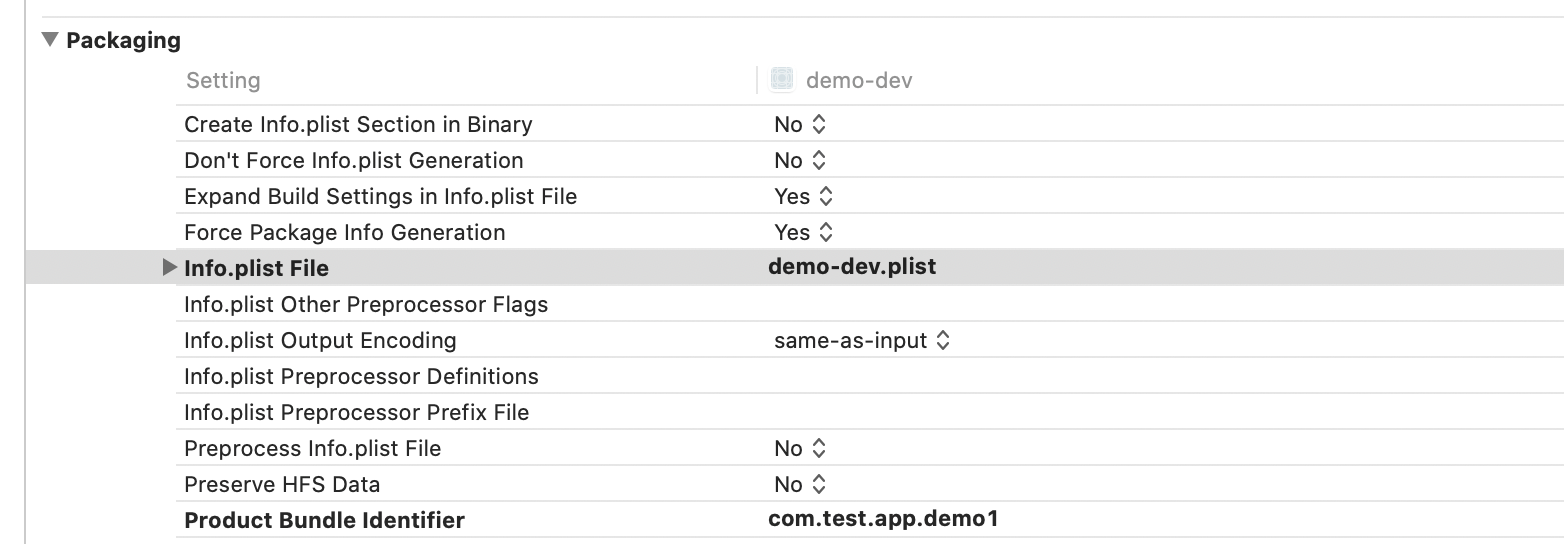Select the Info.plist File setting label
The image size is (1564, 544).
pos(256,269)
